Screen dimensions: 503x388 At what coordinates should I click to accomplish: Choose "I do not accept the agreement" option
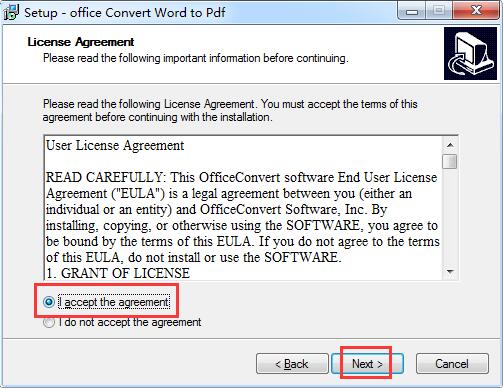pos(49,322)
